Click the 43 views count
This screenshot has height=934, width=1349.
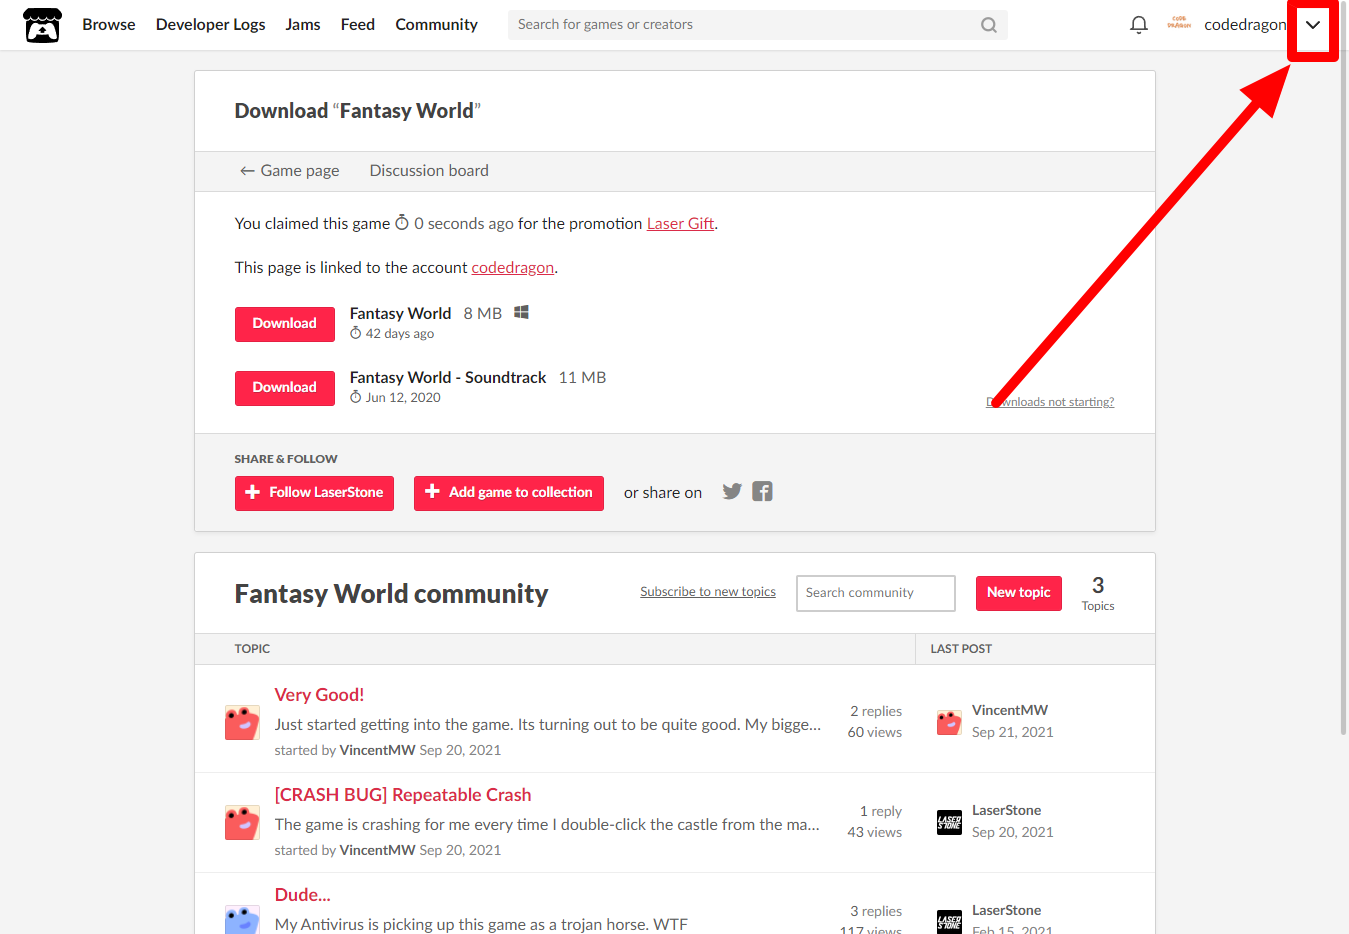pyautogui.click(x=875, y=832)
